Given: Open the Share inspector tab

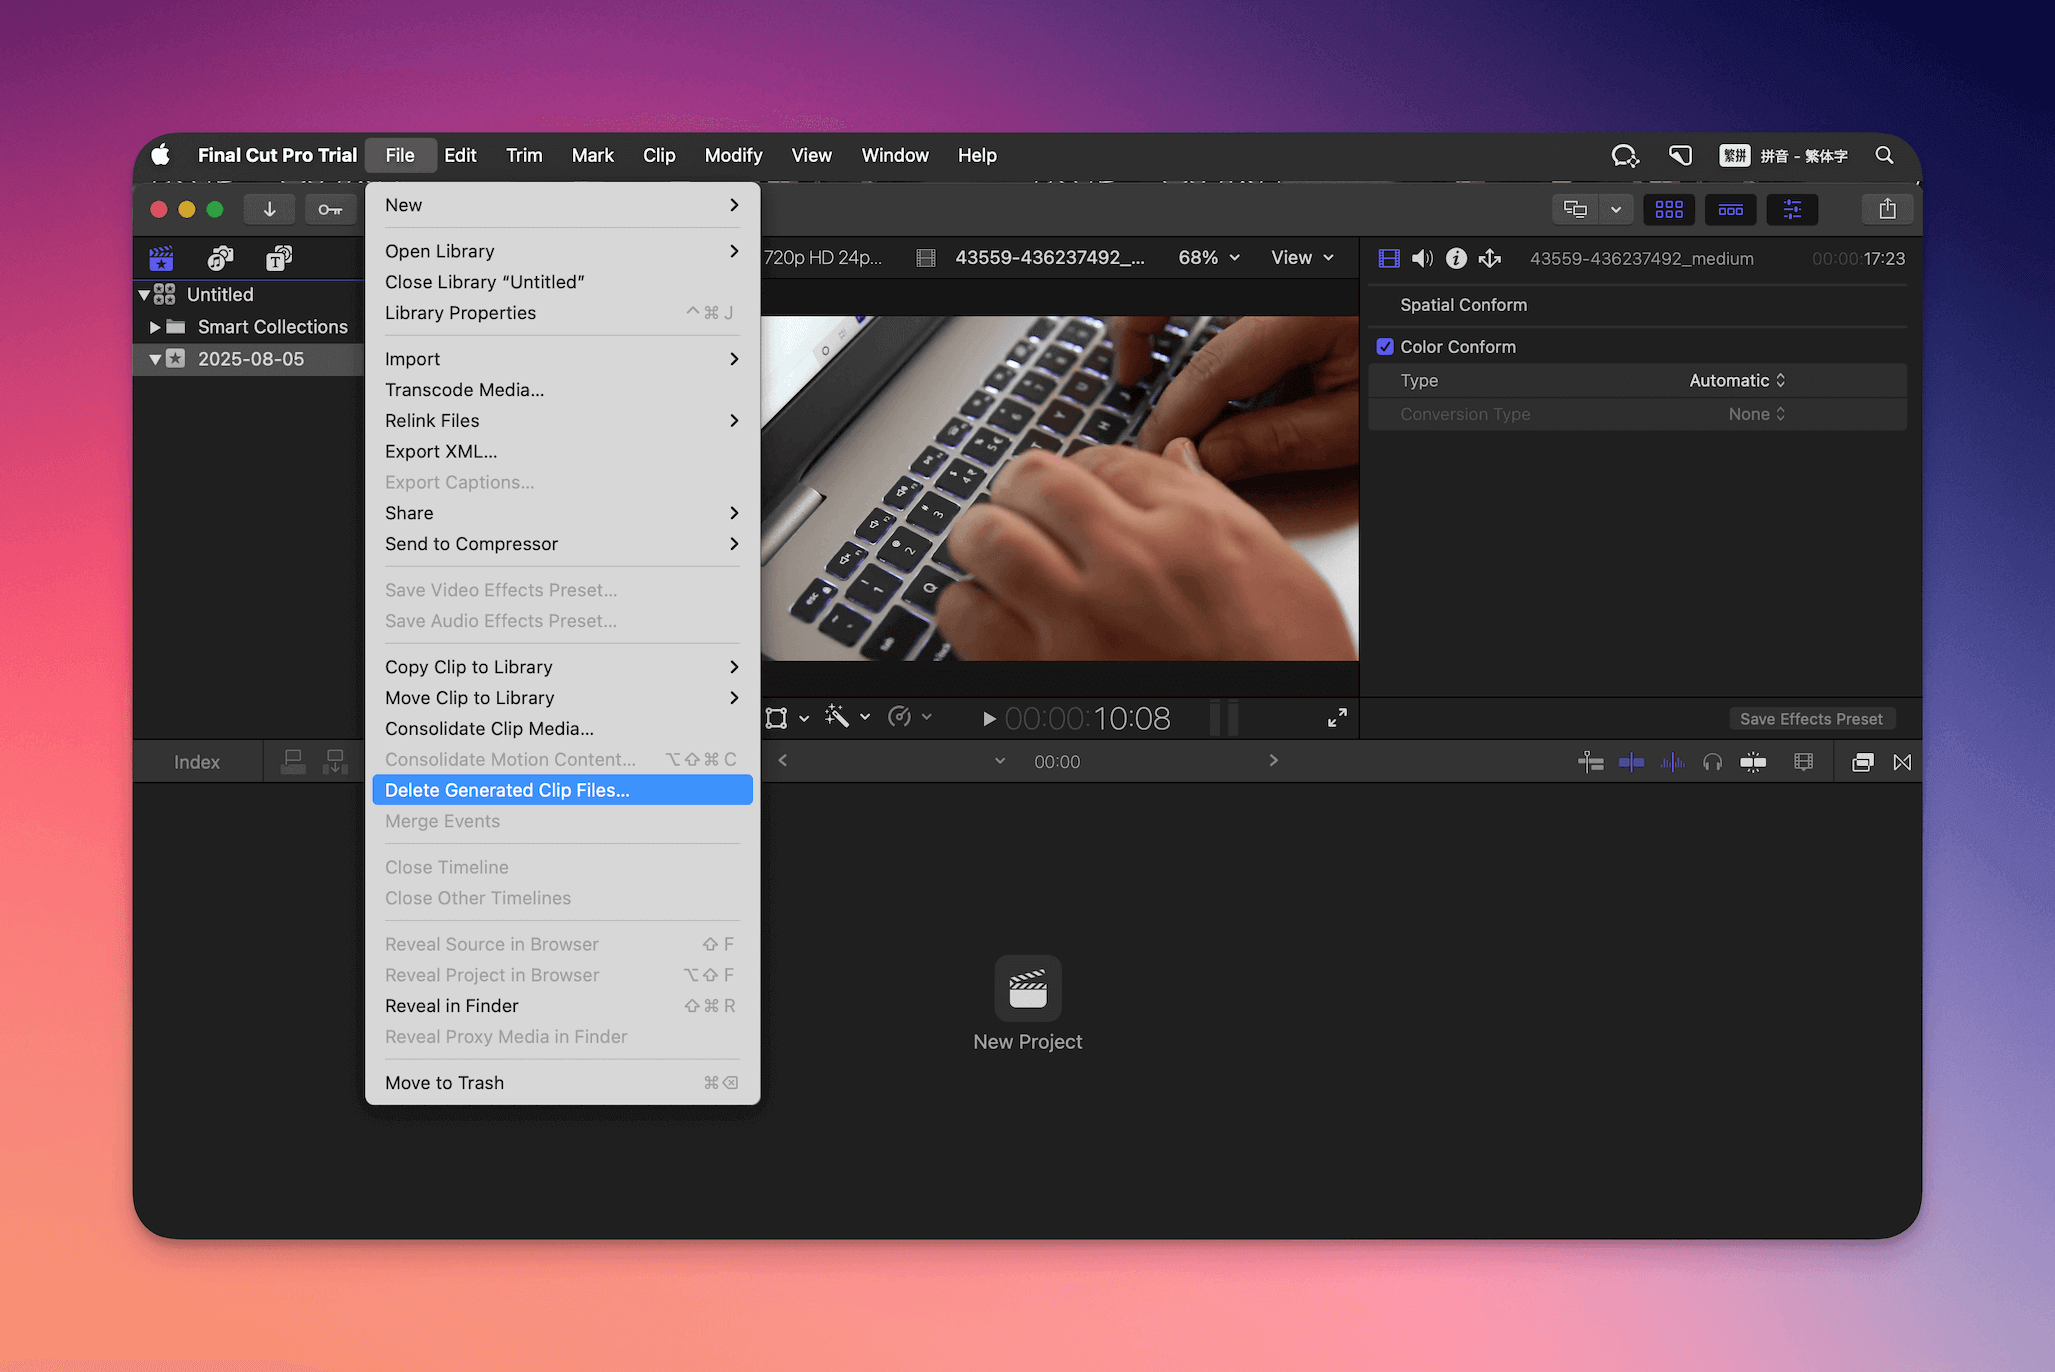Looking at the screenshot, I should 1490,258.
